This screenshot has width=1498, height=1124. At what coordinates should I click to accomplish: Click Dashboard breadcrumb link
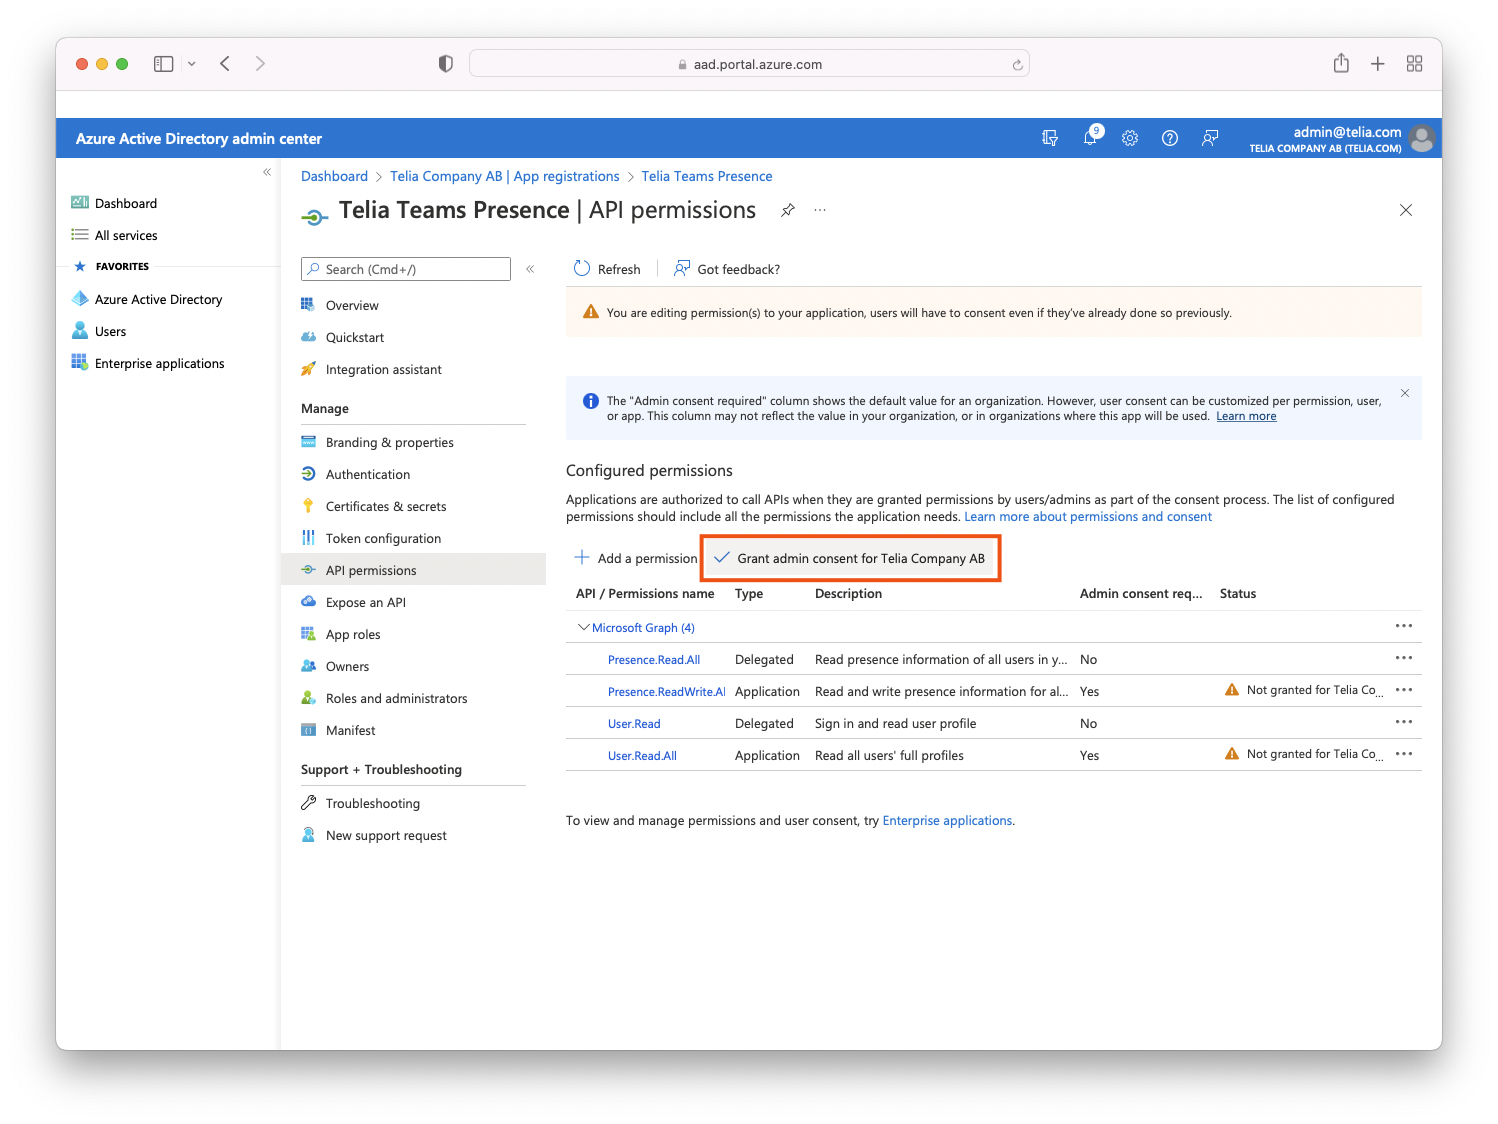tap(334, 176)
